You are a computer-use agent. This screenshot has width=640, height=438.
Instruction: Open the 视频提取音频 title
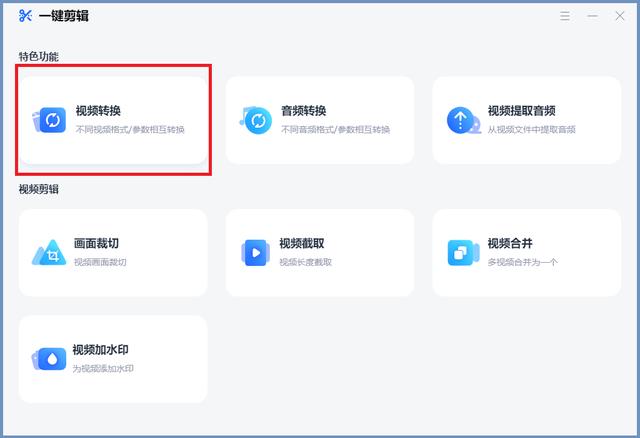pyautogui.click(x=522, y=111)
